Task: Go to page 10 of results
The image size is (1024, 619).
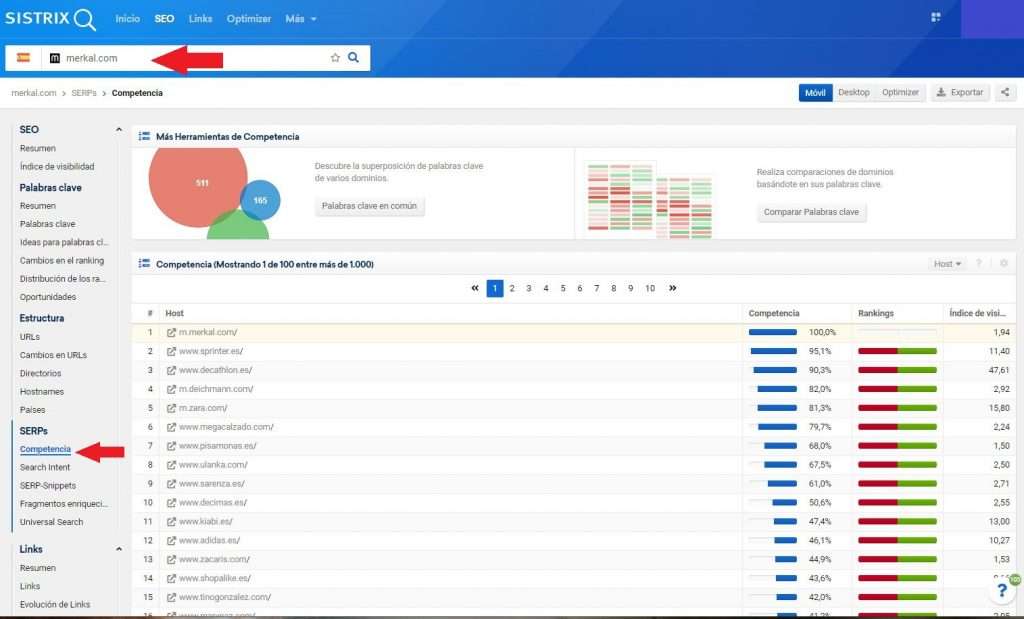Action: tap(650, 288)
